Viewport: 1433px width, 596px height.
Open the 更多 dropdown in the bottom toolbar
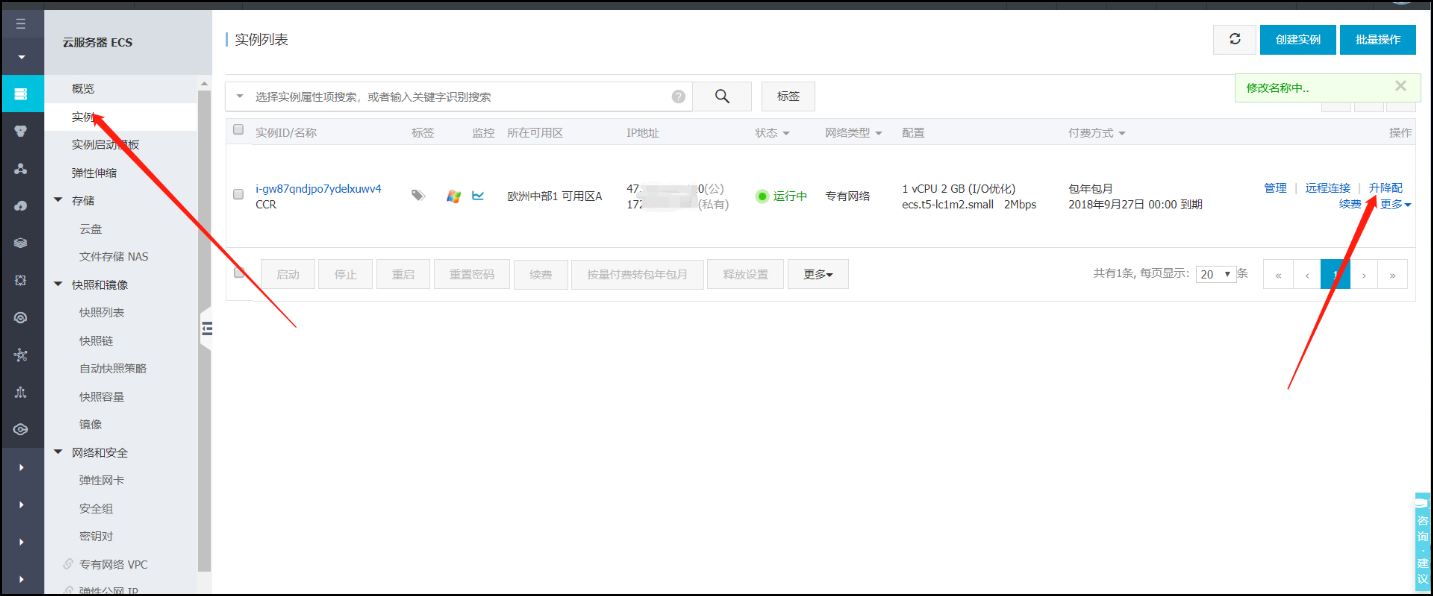click(x=818, y=274)
